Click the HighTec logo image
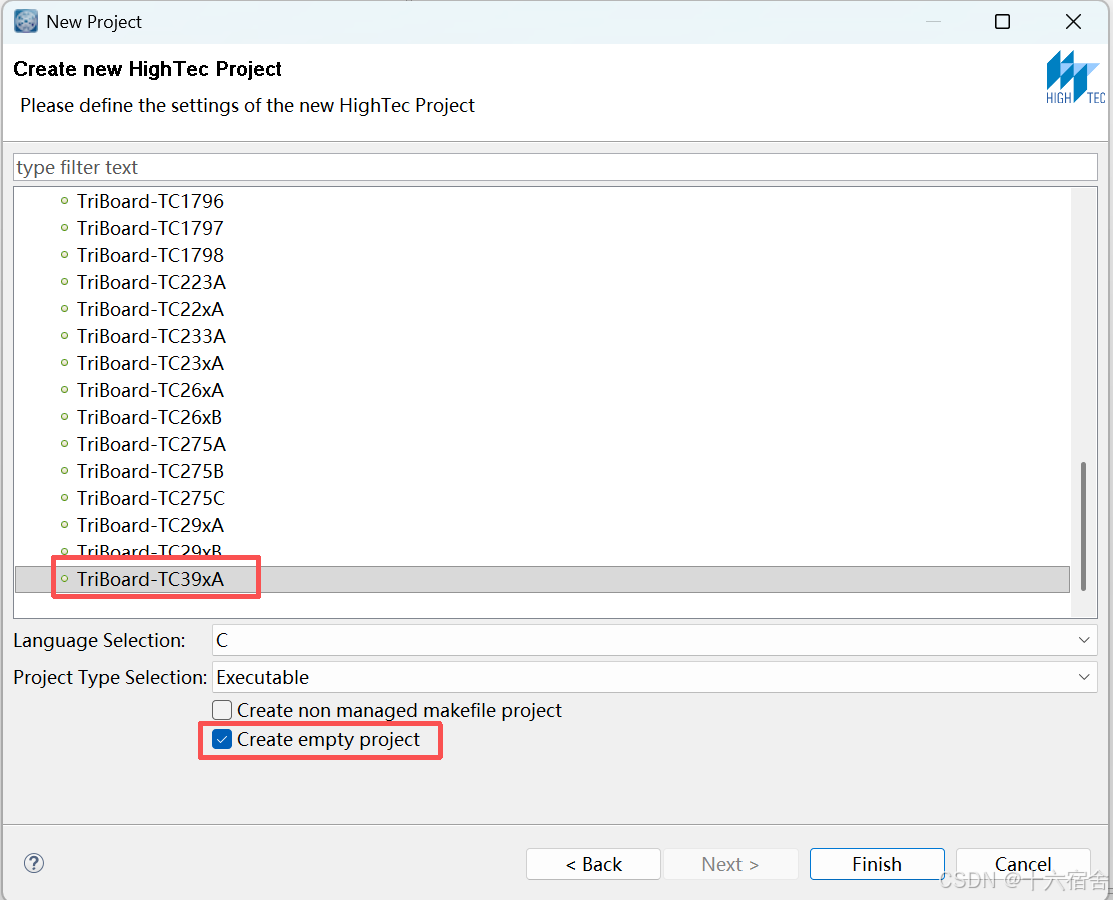The image size is (1113, 900). point(1075,77)
